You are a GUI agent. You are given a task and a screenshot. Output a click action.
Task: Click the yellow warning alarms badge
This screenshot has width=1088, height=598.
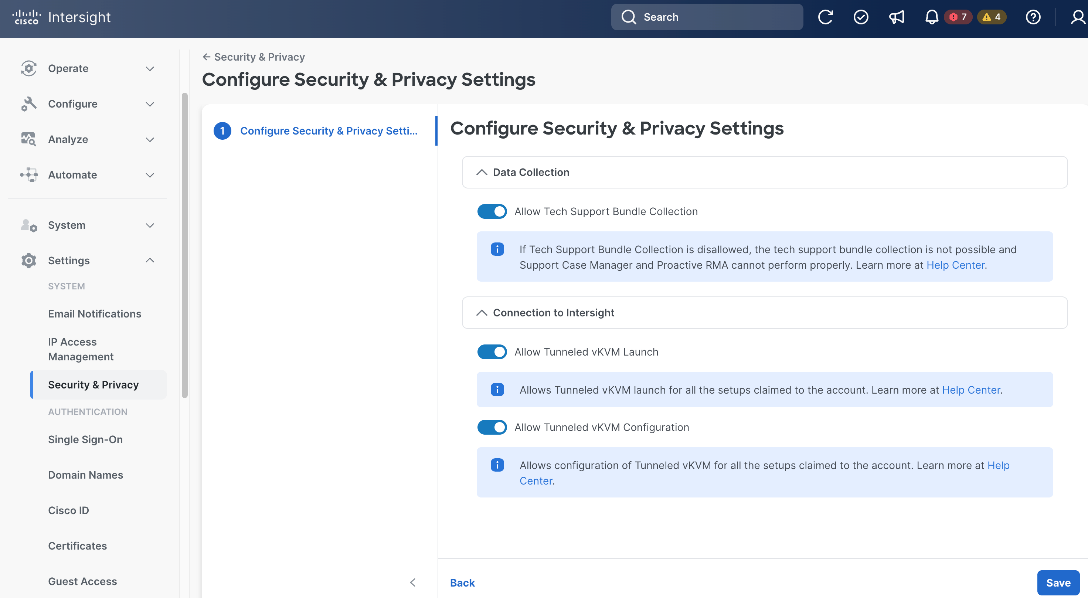tap(992, 17)
